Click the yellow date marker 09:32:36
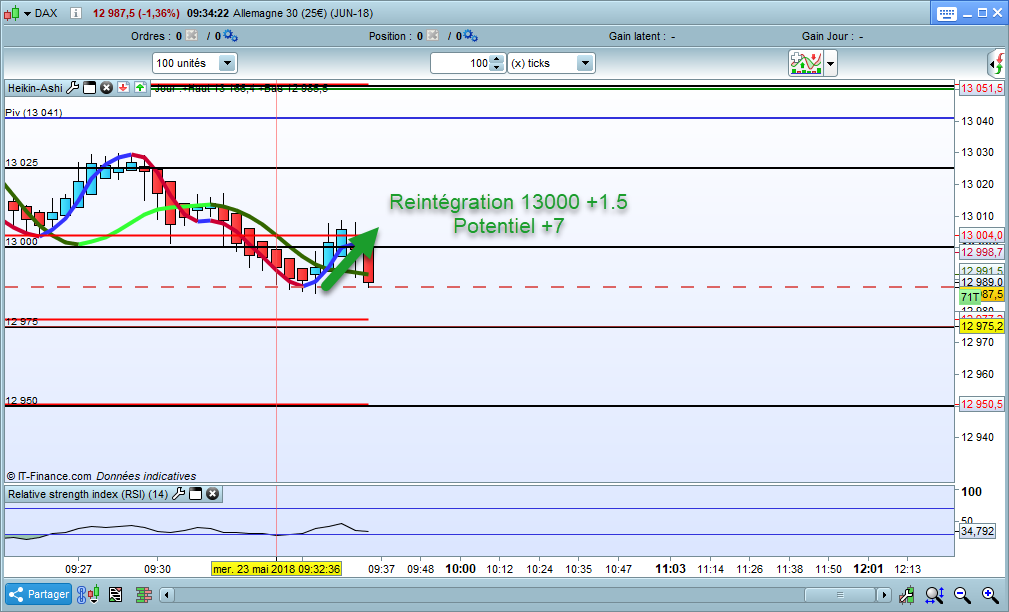1009x612 pixels. pos(277,569)
